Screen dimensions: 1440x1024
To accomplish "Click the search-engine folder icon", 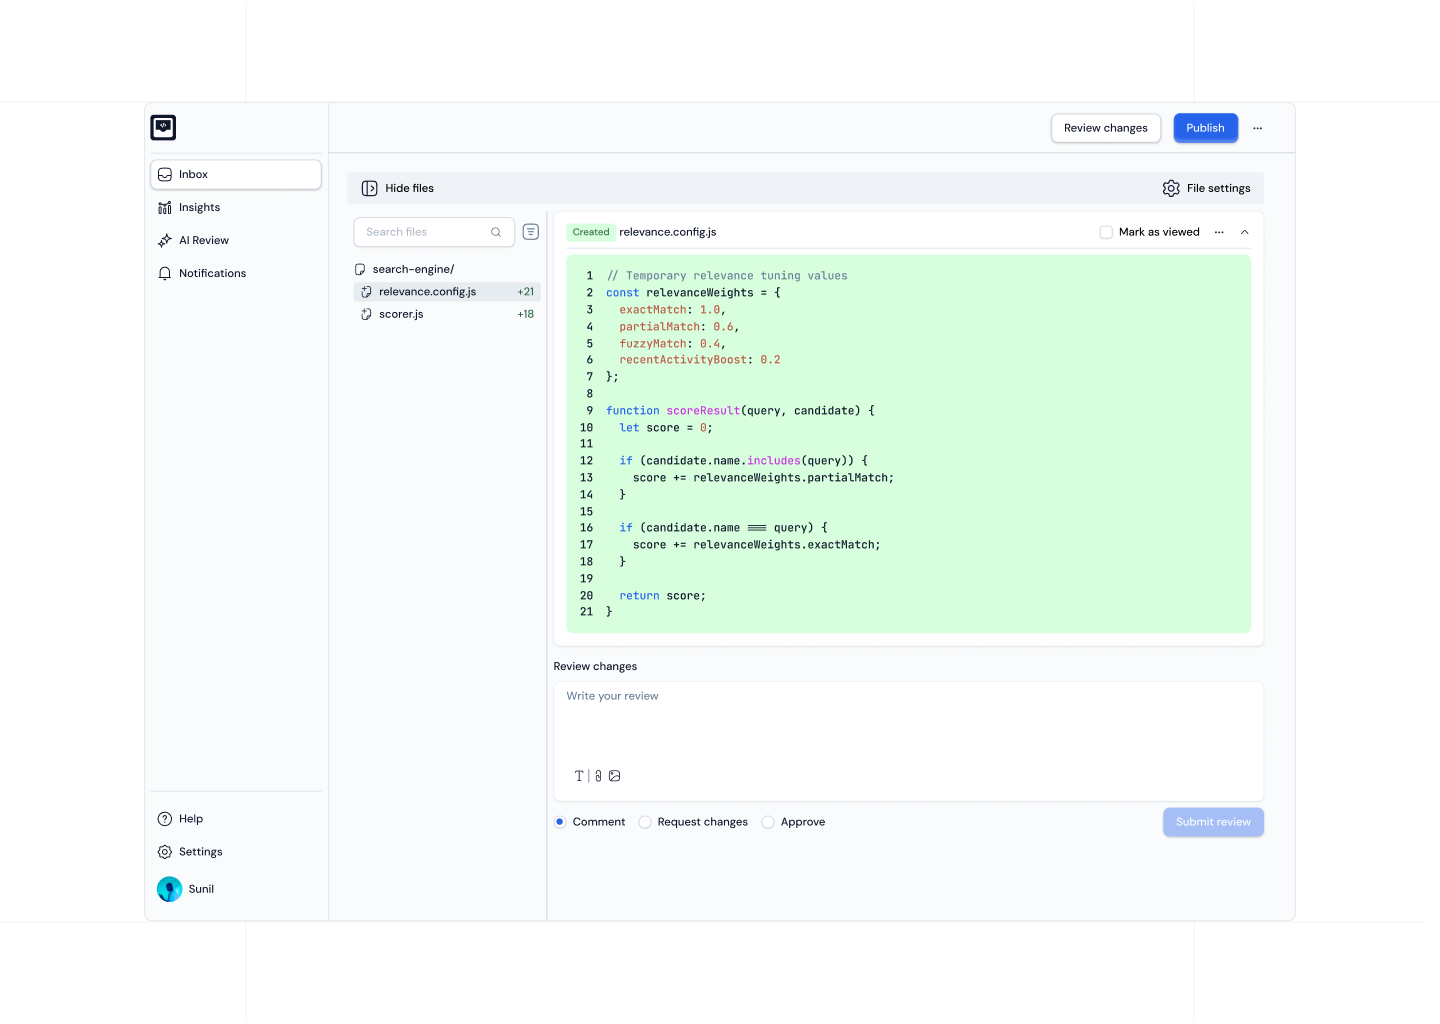I will tap(360, 269).
